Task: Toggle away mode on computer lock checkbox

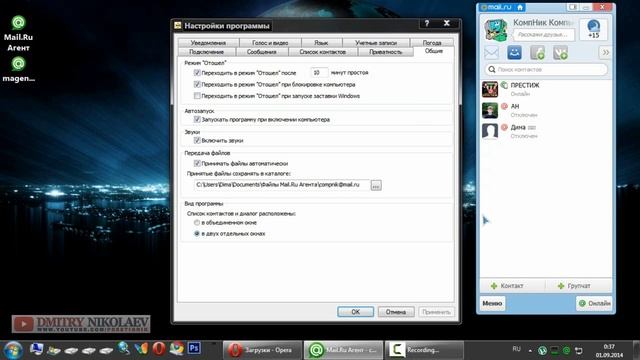Action: [197, 84]
